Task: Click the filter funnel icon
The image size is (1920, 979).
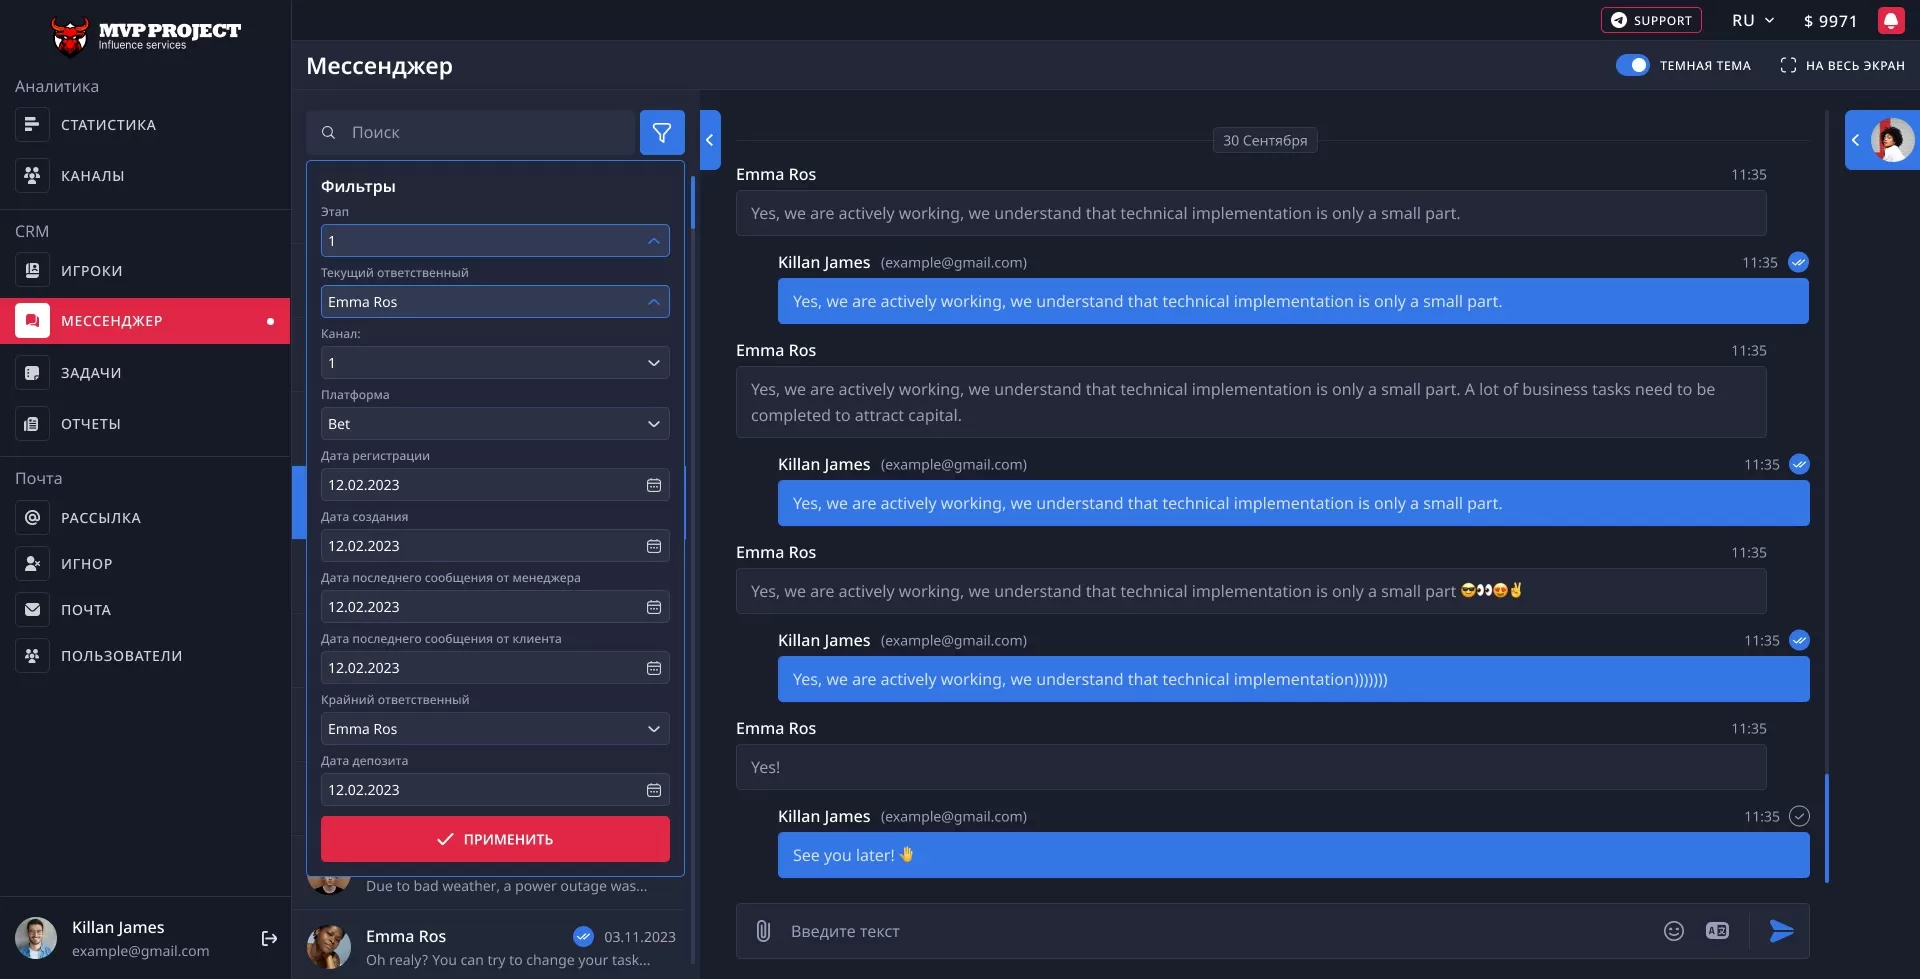Action: [x=662, y=132]
